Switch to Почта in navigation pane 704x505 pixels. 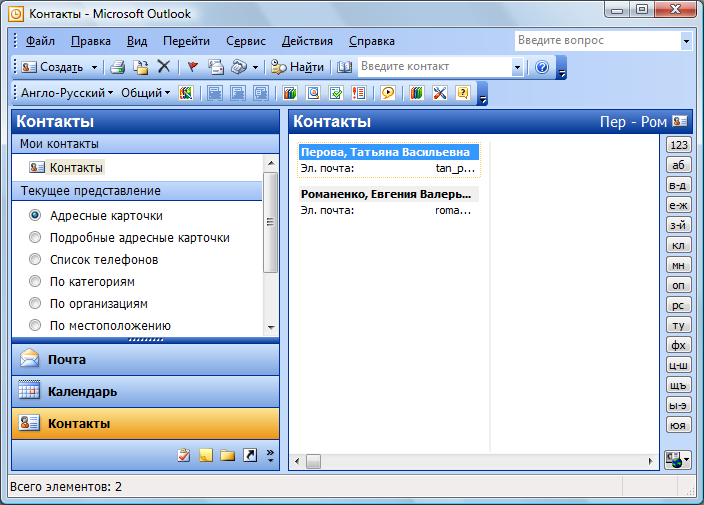[x=145, y=360]
